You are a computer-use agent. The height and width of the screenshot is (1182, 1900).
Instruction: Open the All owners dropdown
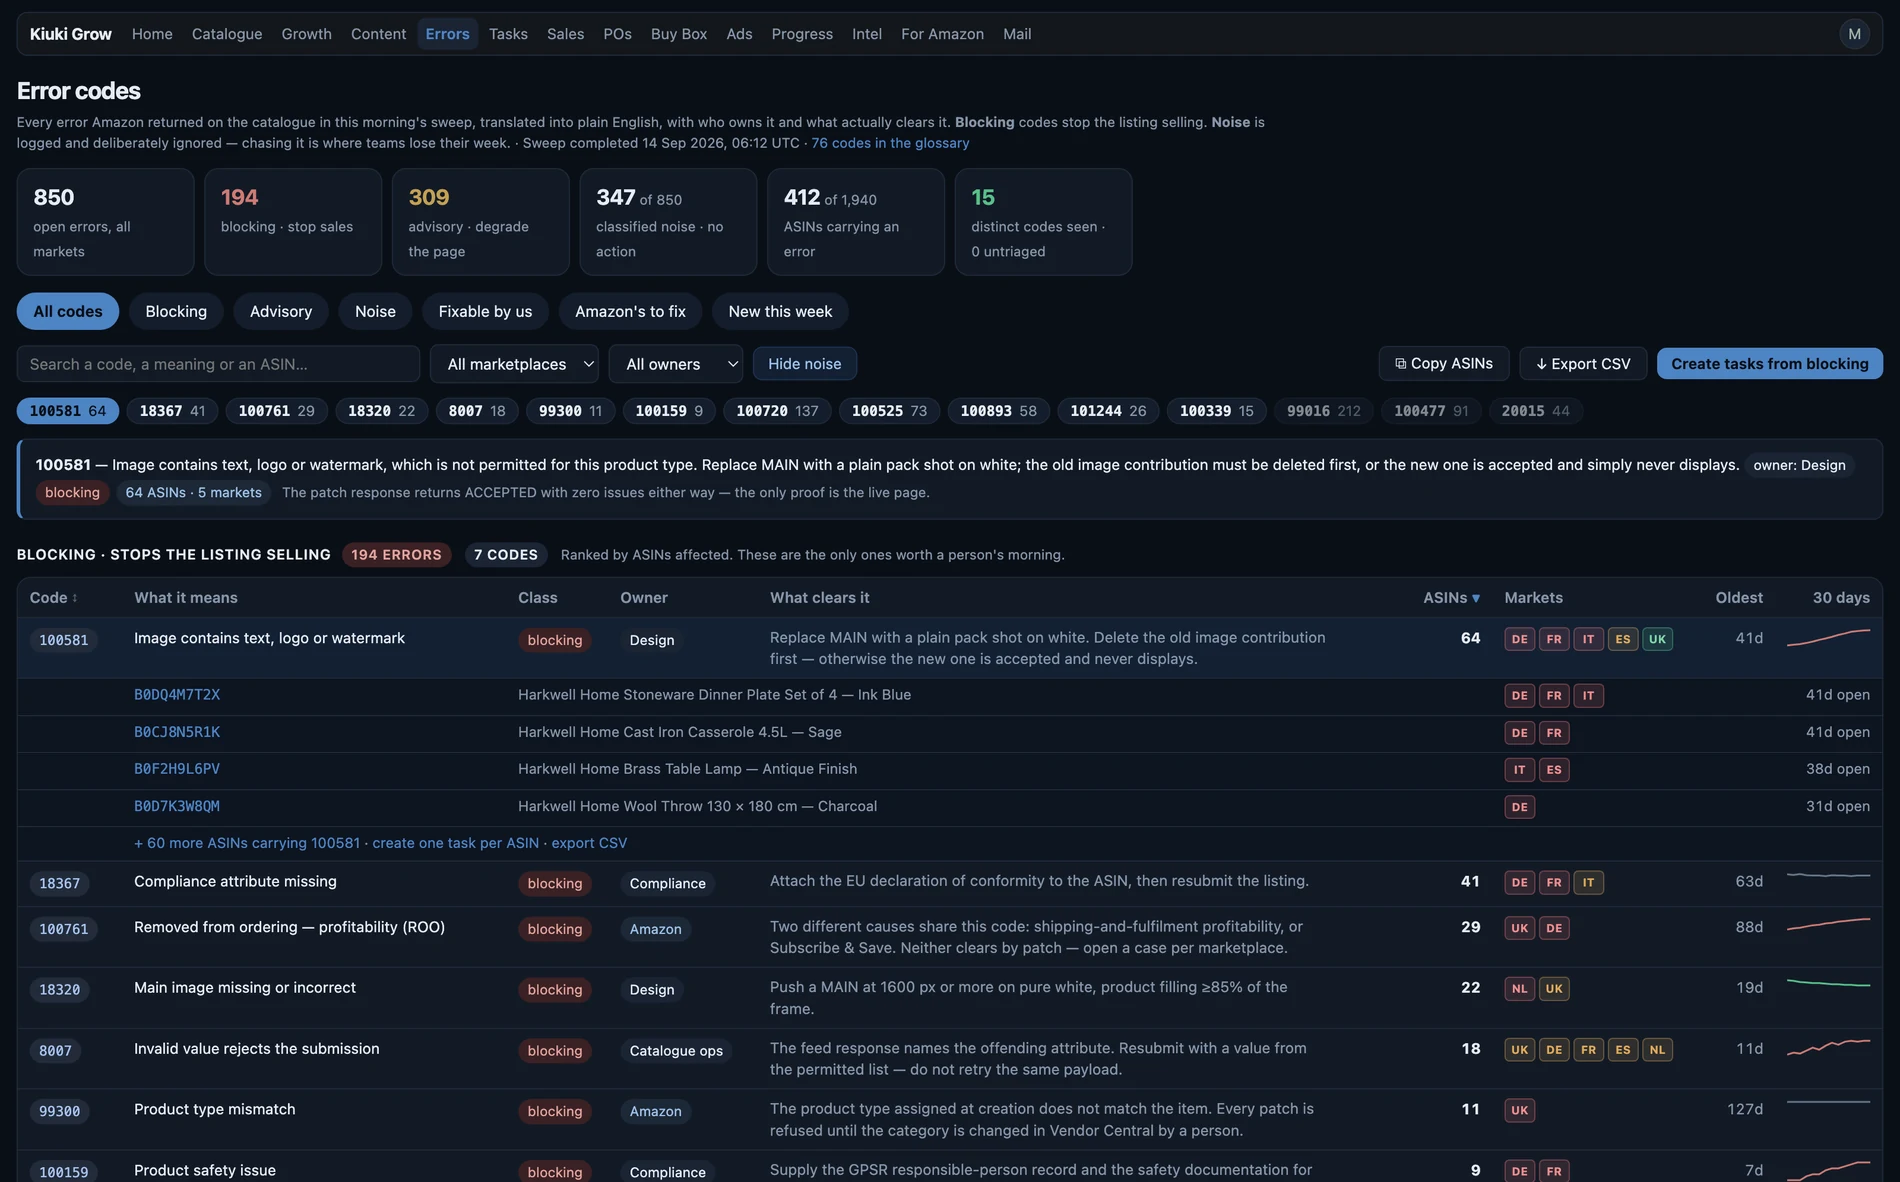(x=676, y=364)
